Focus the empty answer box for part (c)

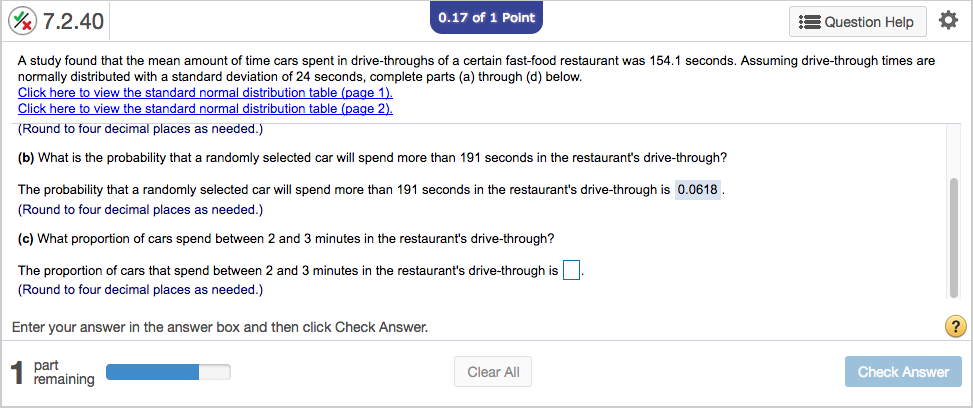[571, 271]
